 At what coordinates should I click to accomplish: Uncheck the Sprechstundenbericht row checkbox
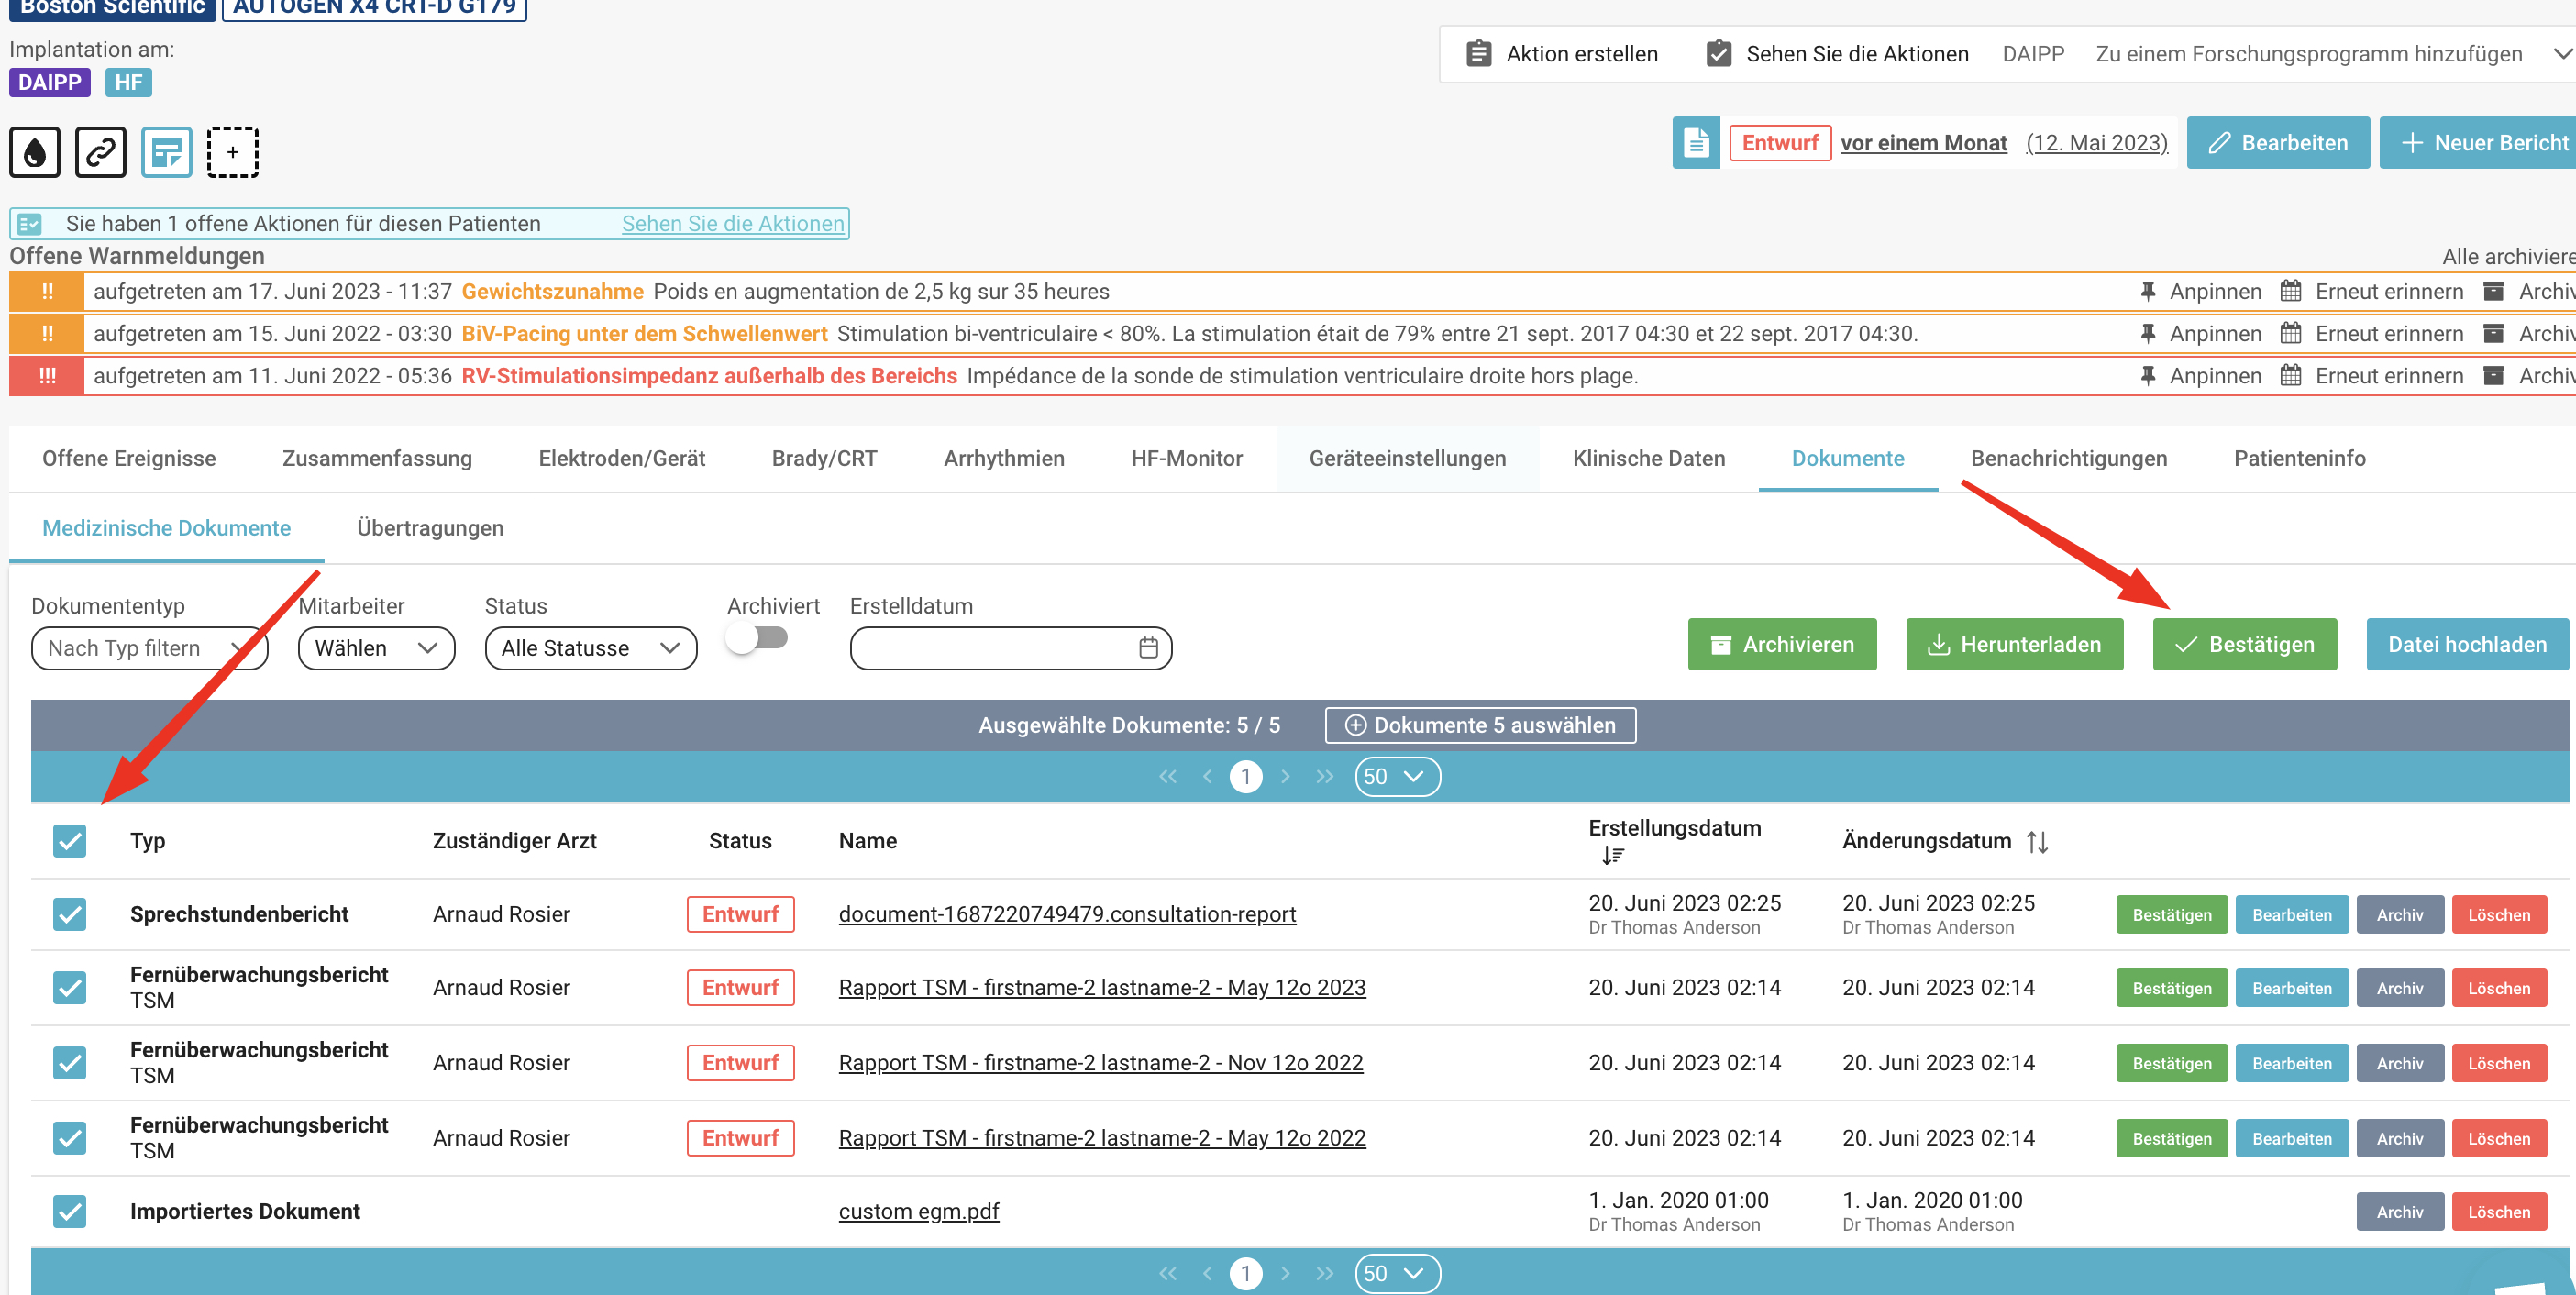[x=70, y=914]
